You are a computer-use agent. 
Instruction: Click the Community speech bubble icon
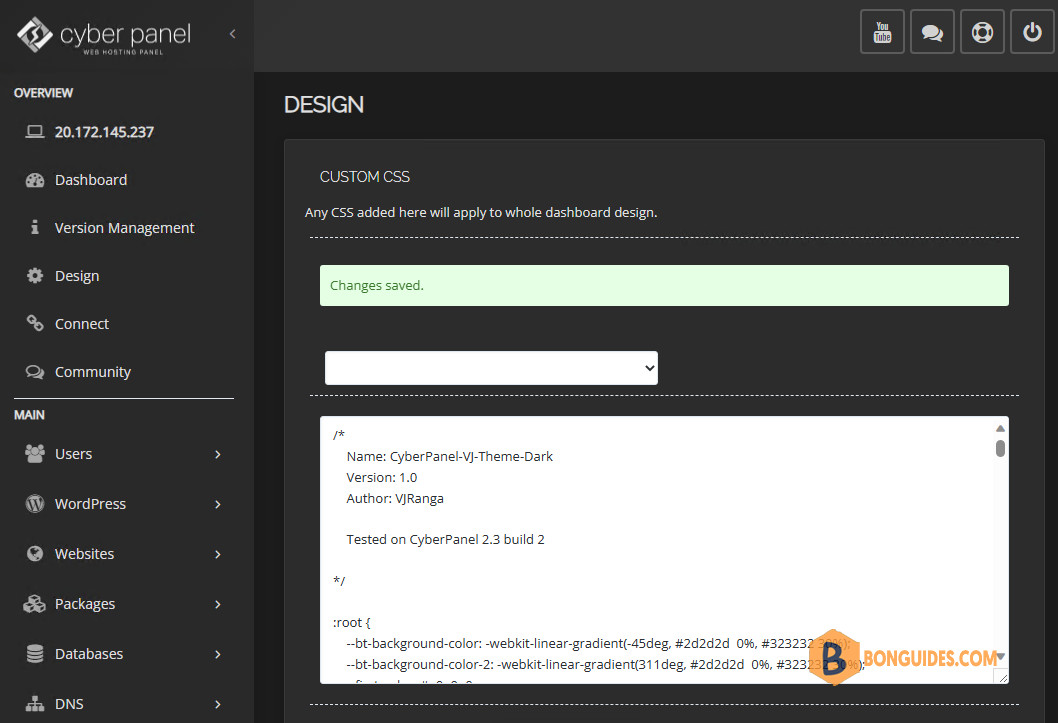(x=34, y=372)
